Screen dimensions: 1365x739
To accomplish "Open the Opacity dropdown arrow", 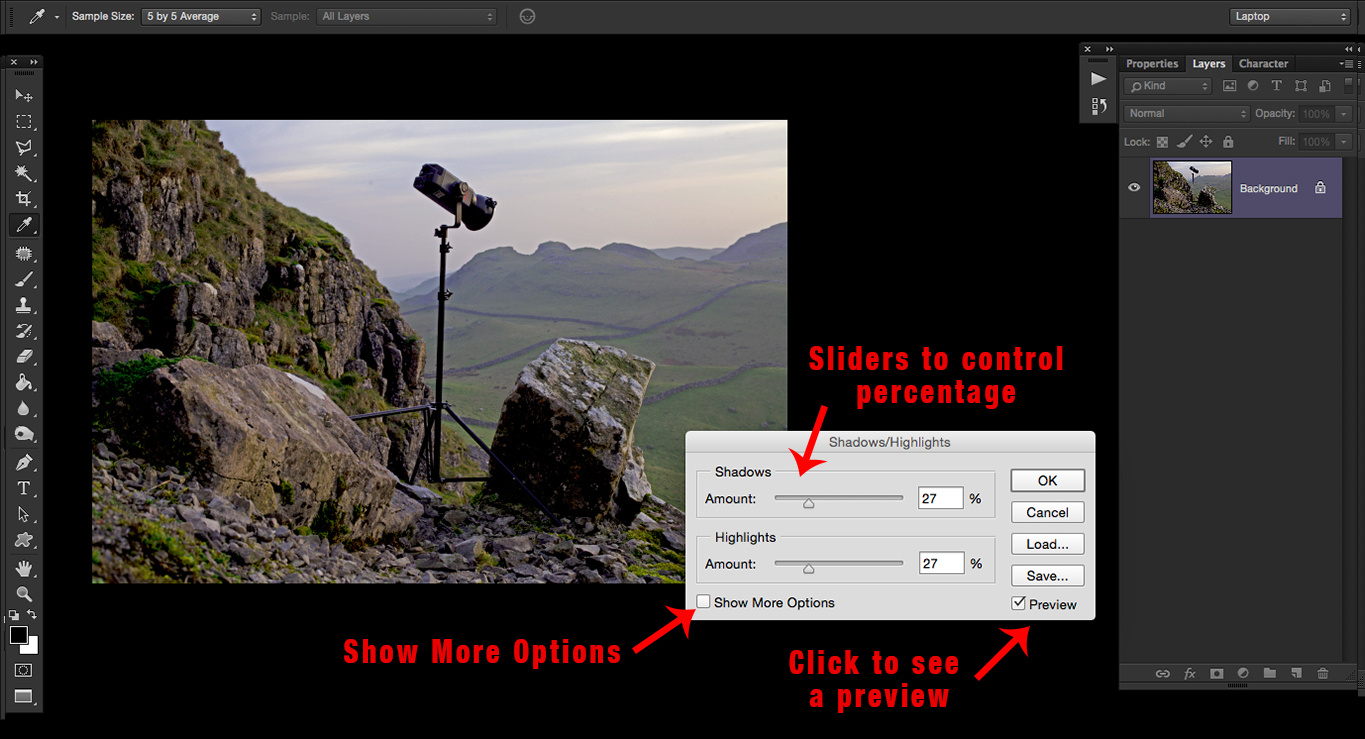I will tap(1344, 114).
